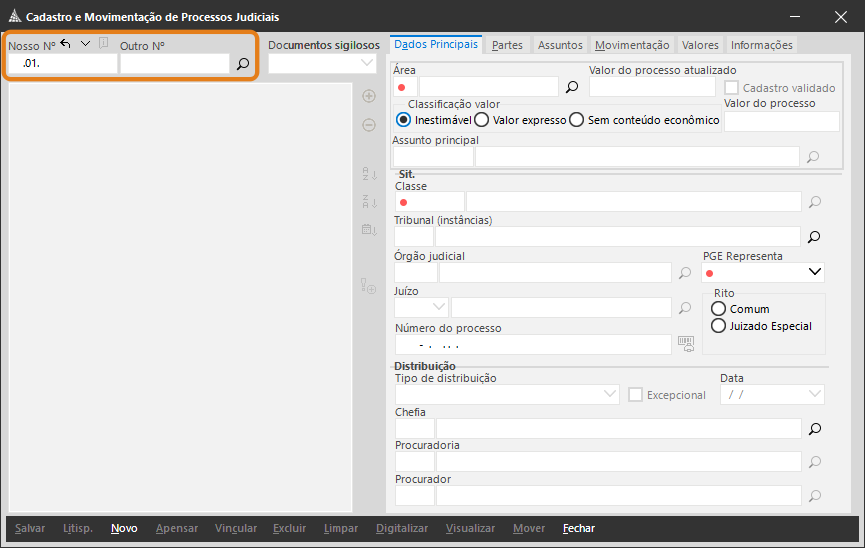Viewport: 865px width, 548px height.
Task: Click the search magnifier beside Outro Nº
Action: click(242, 64)
